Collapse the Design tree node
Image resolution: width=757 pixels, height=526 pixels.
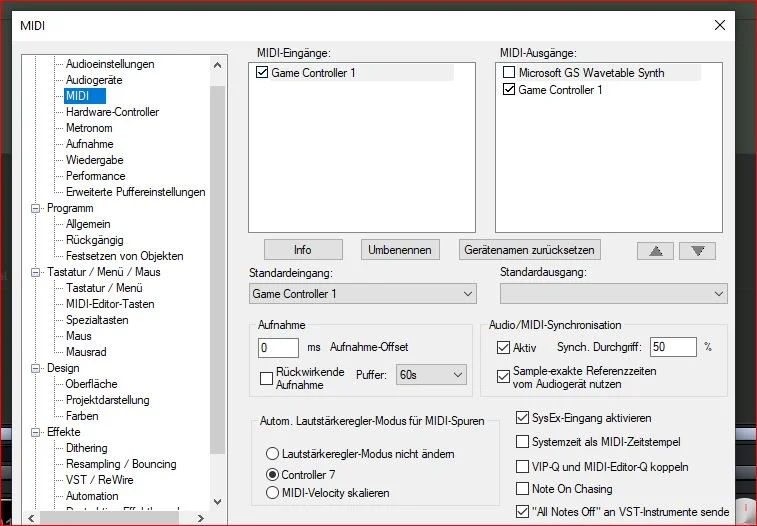(35, 368)
